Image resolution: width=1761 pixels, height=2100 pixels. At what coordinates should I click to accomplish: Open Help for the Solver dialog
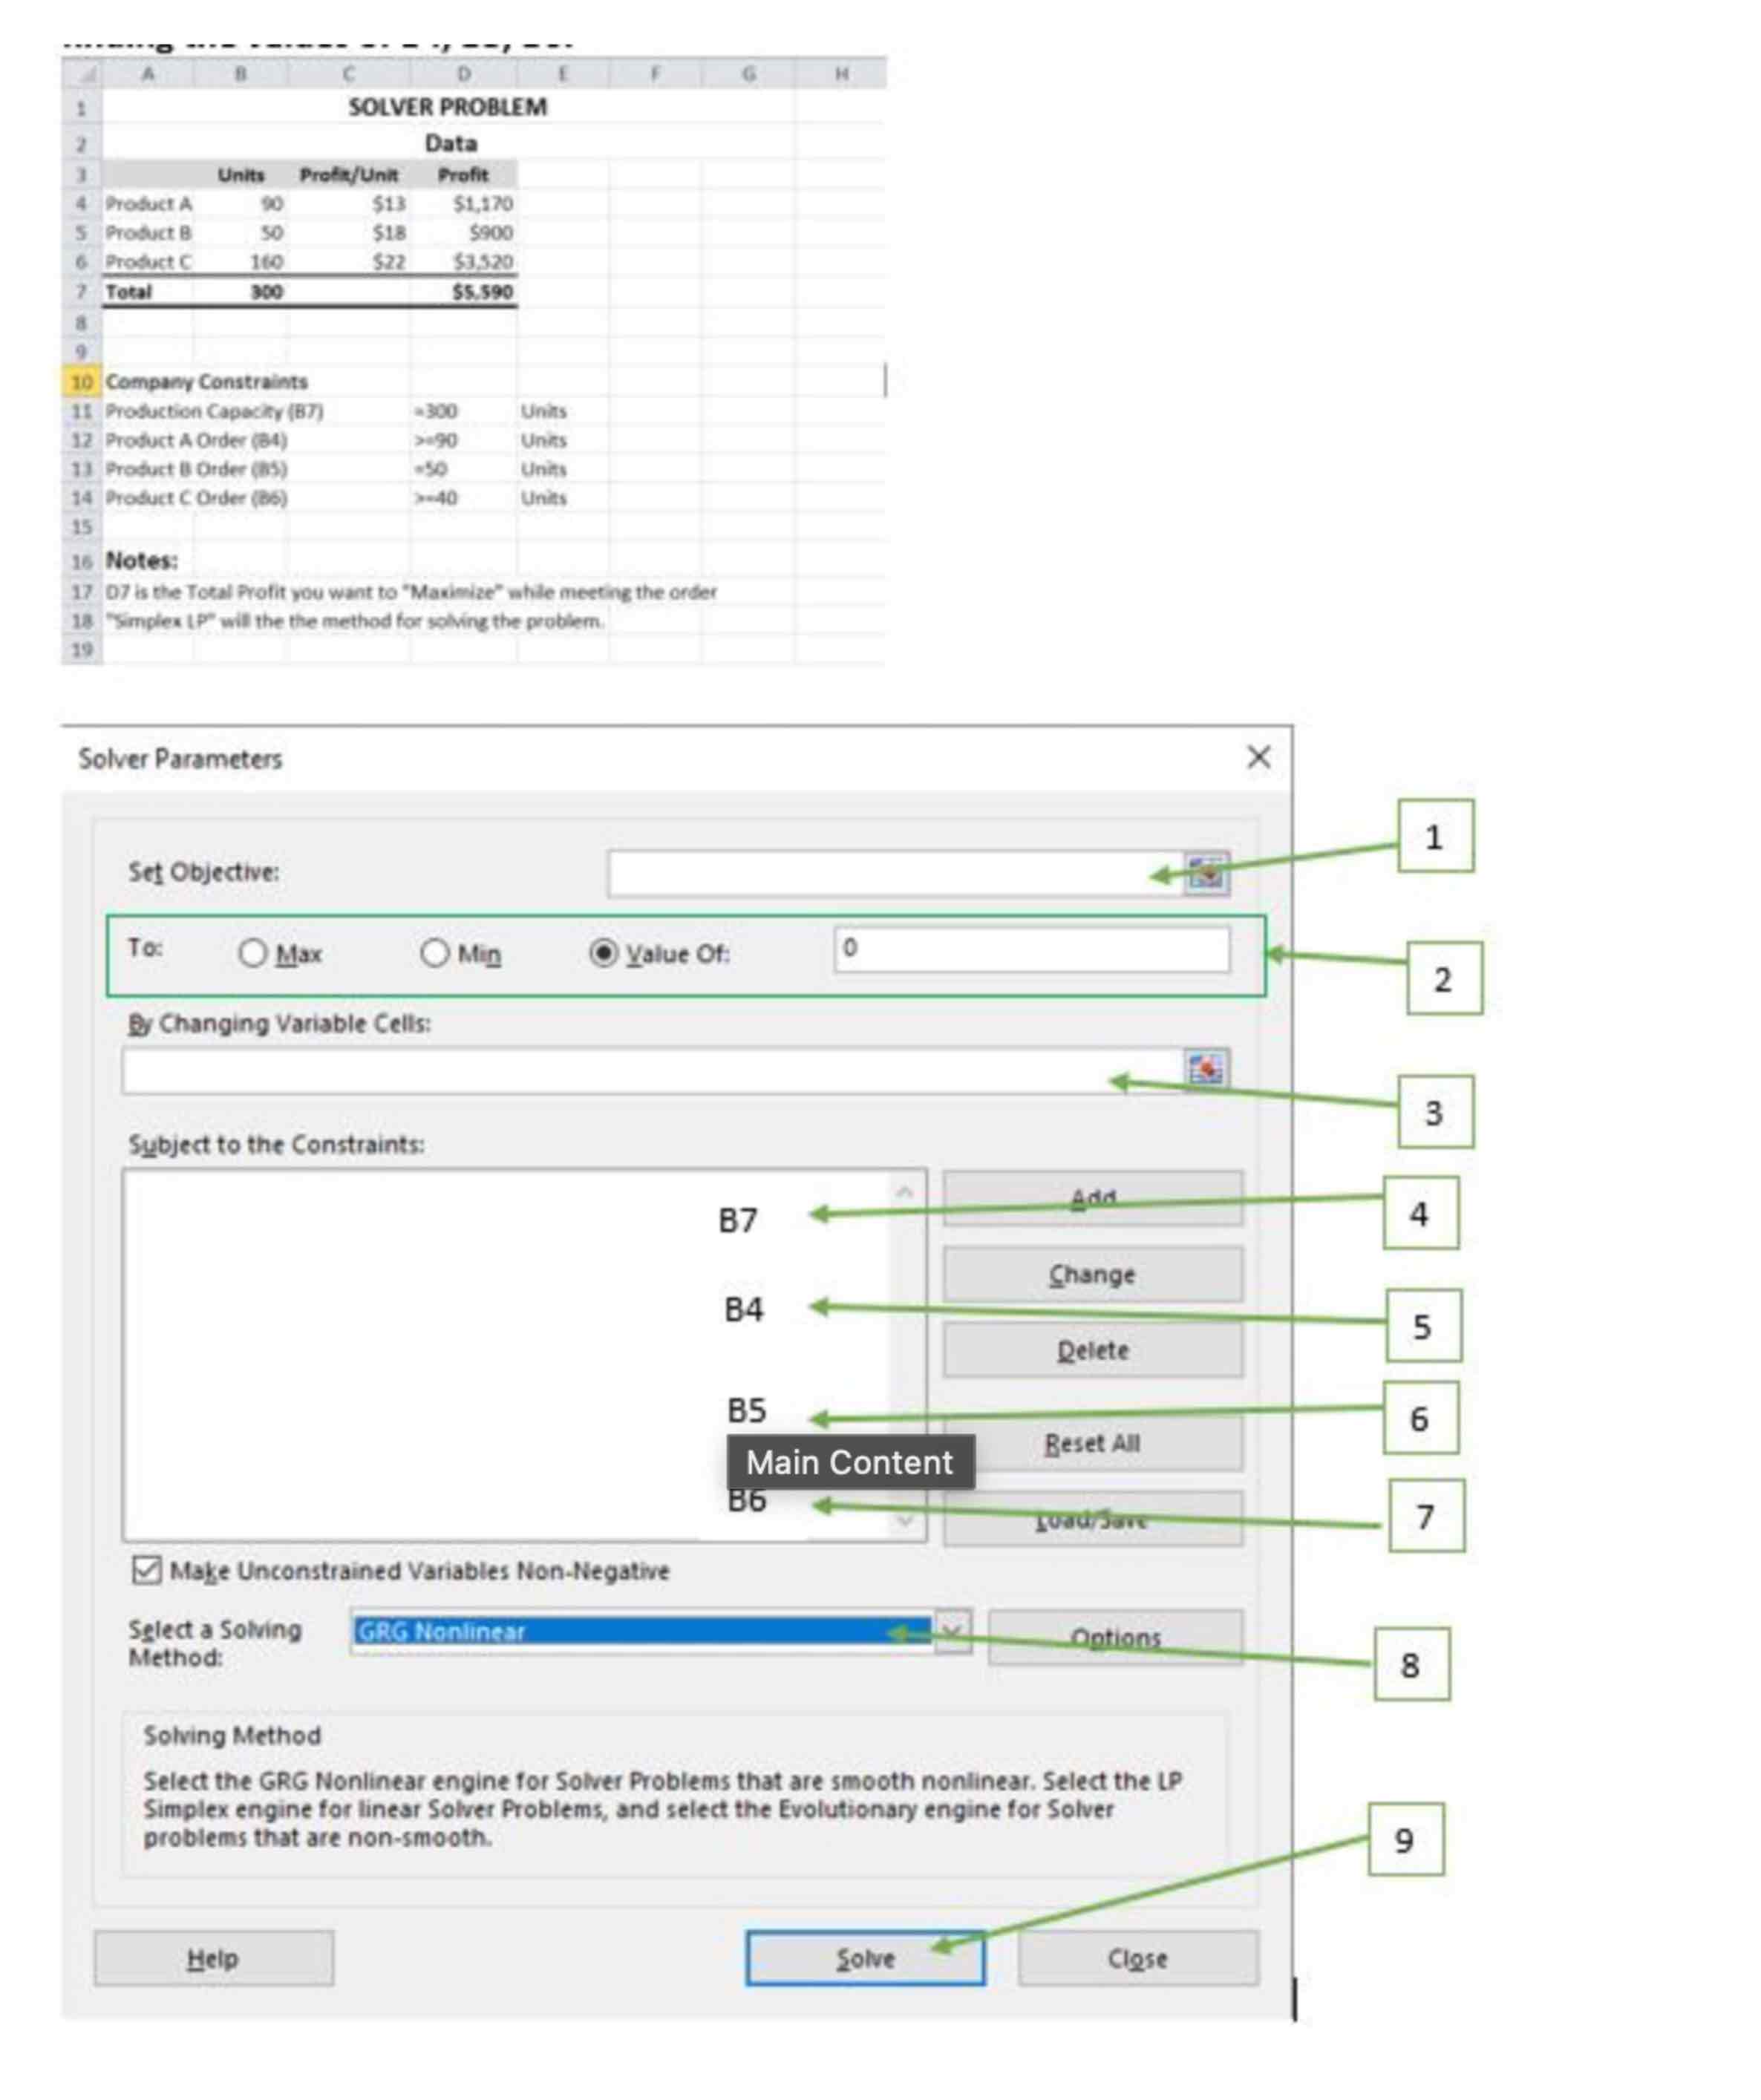pos(213,1958)
